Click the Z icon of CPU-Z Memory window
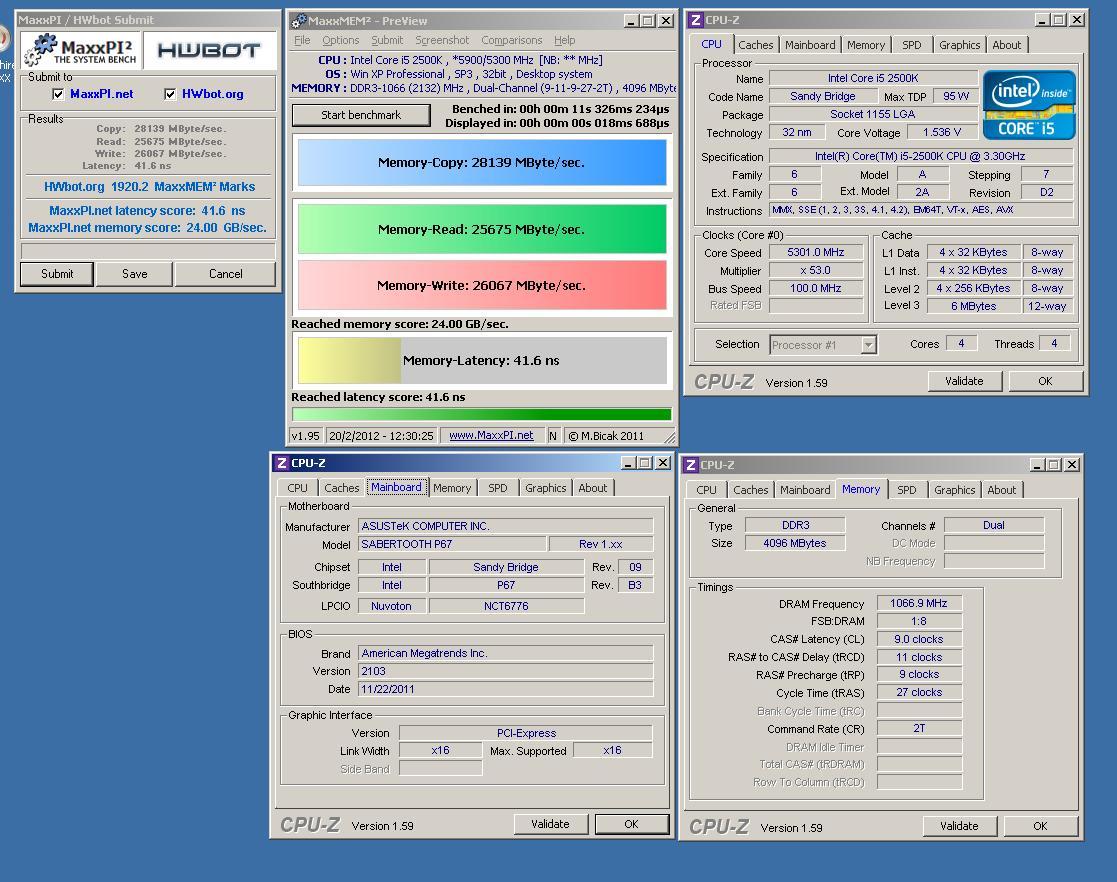This screenshot has height=882, width=1117. 690,465
